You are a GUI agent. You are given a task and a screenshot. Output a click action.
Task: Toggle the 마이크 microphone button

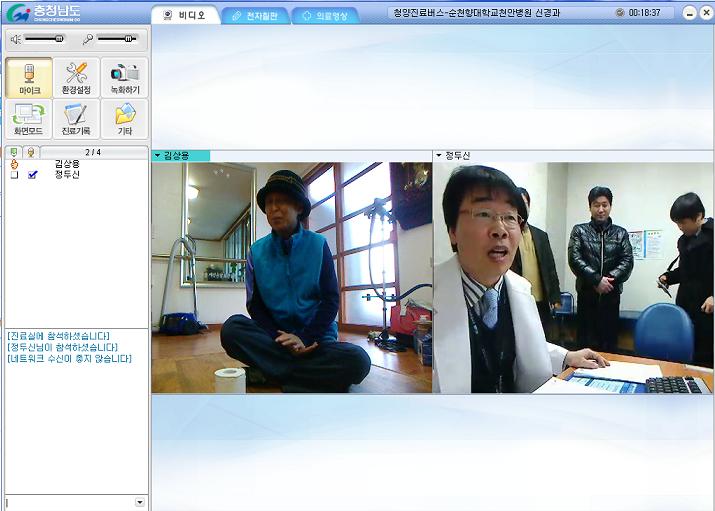pyautogui.click(x=28, y=78)
